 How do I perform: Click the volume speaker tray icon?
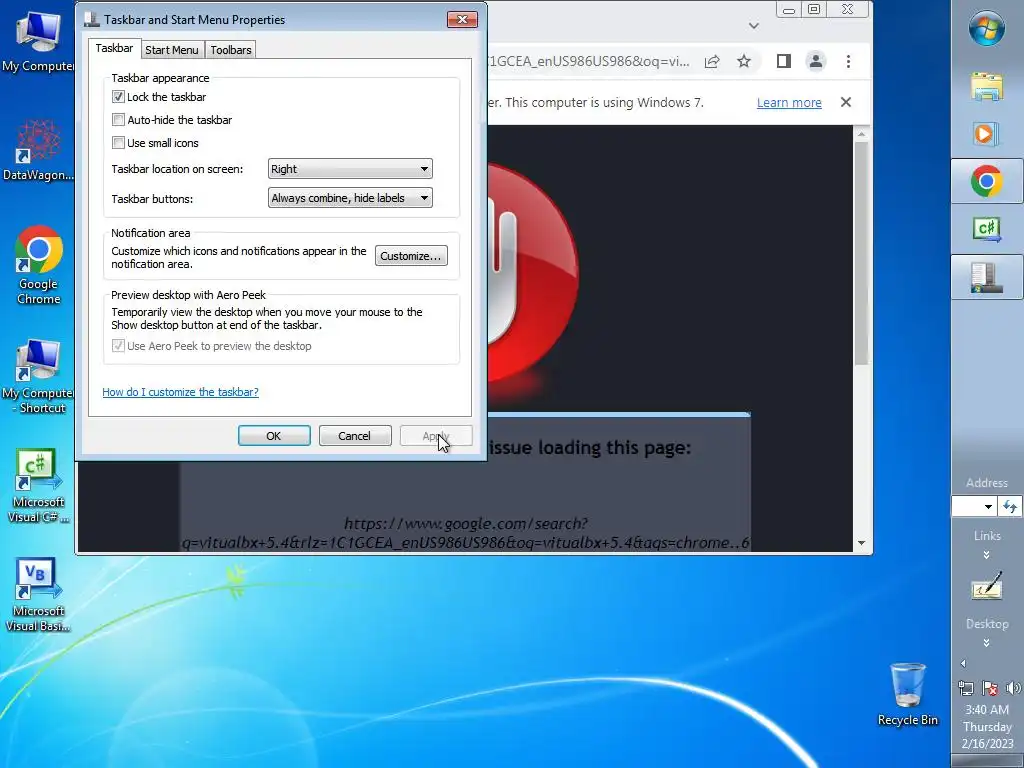1013,688
